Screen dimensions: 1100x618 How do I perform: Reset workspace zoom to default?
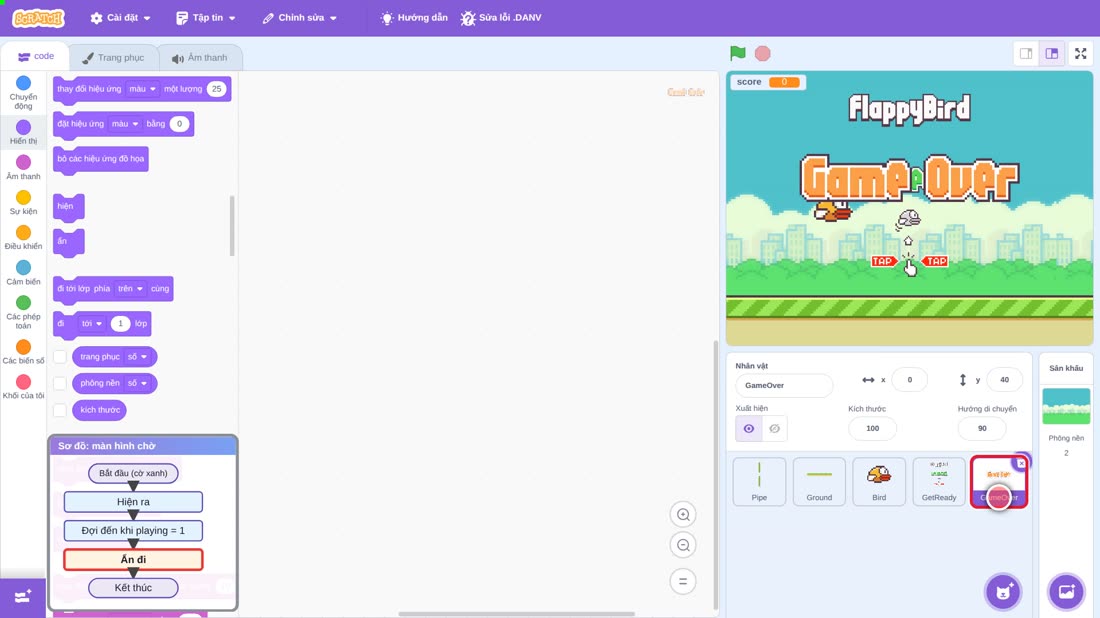[683, 581]
